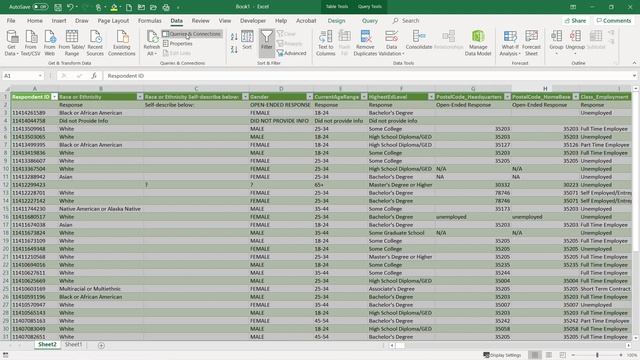The image size is (640, 360).
Task: Open CurrentAgeRange filter dropdown
Action: point(364,97)
